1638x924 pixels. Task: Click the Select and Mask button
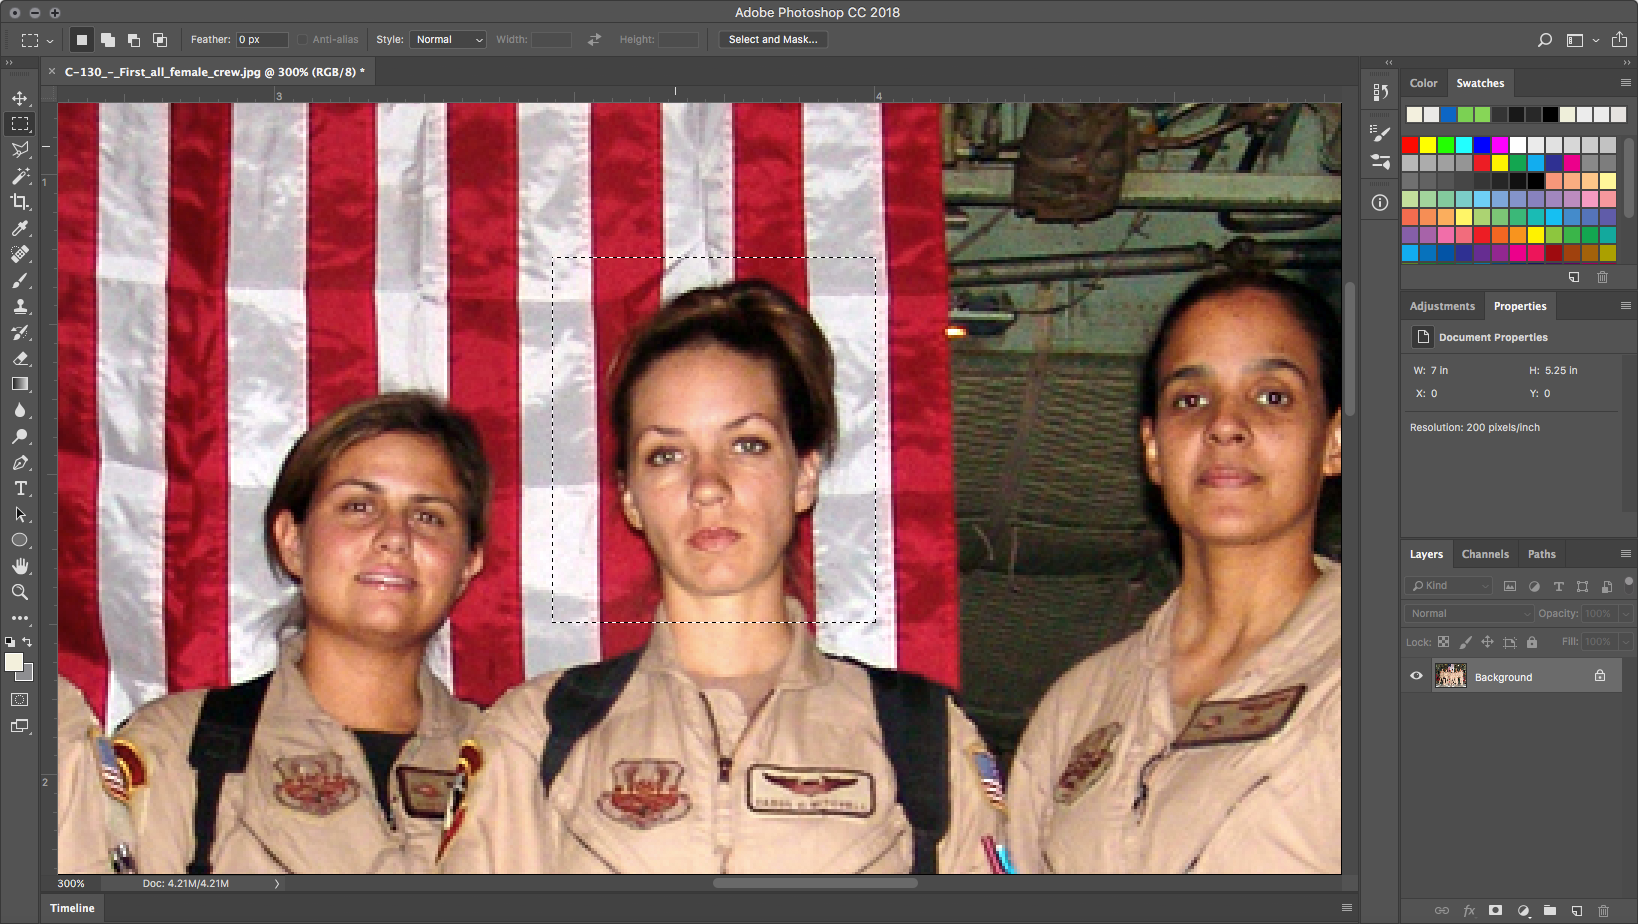click(772, 40)
